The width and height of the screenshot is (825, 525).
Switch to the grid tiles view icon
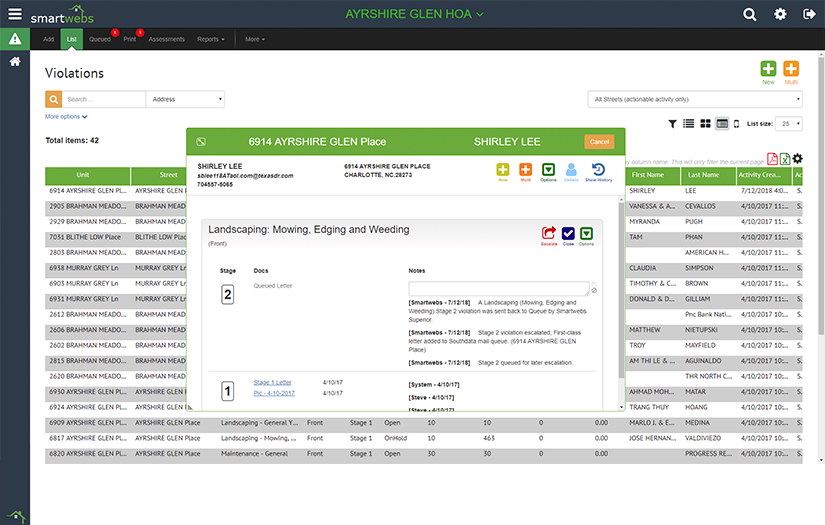[705, 124]
